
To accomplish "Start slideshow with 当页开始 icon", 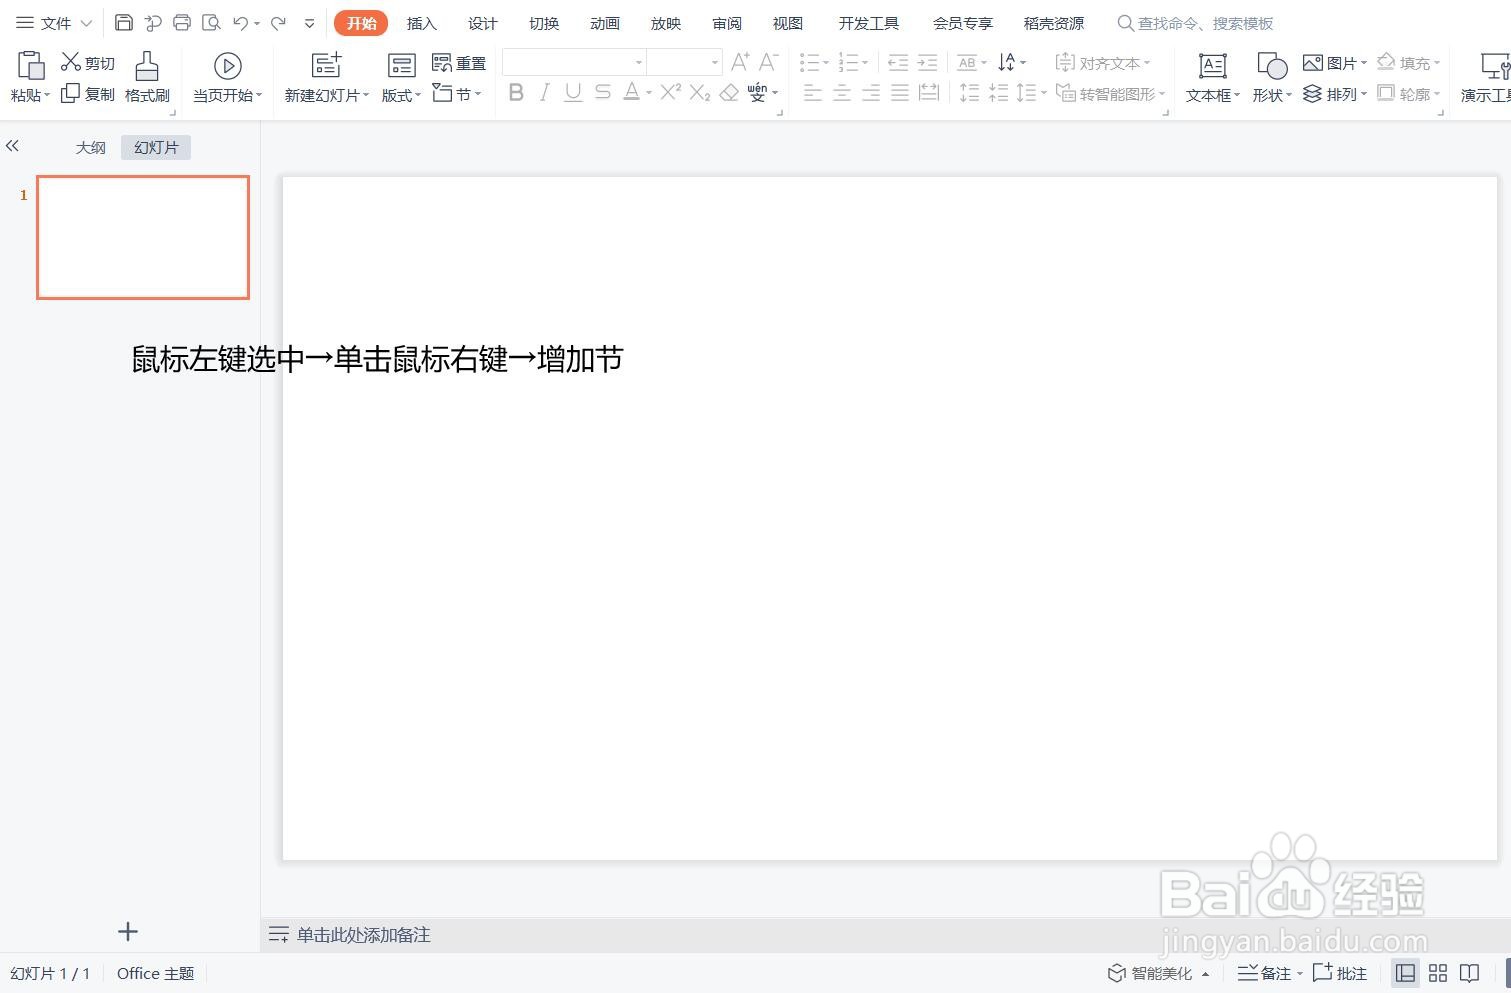I will 227,65.
